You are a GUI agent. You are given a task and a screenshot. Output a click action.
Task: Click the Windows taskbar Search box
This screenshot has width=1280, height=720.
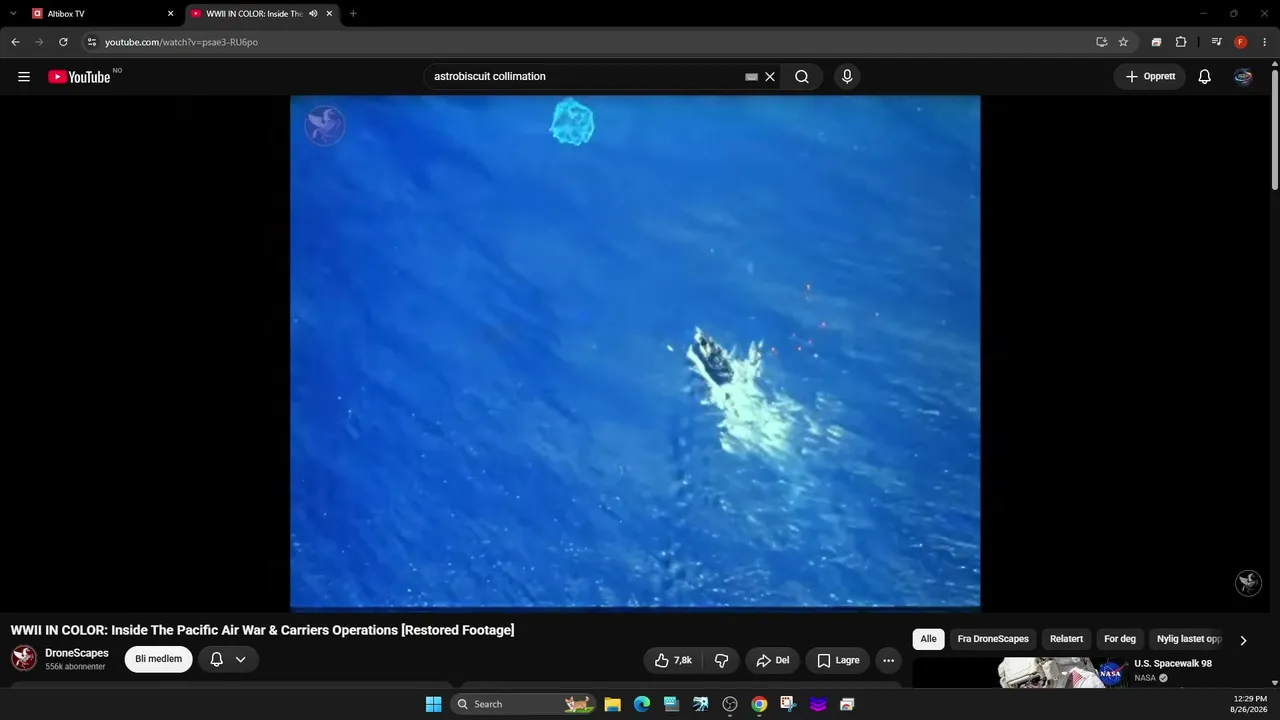(523, 704)
